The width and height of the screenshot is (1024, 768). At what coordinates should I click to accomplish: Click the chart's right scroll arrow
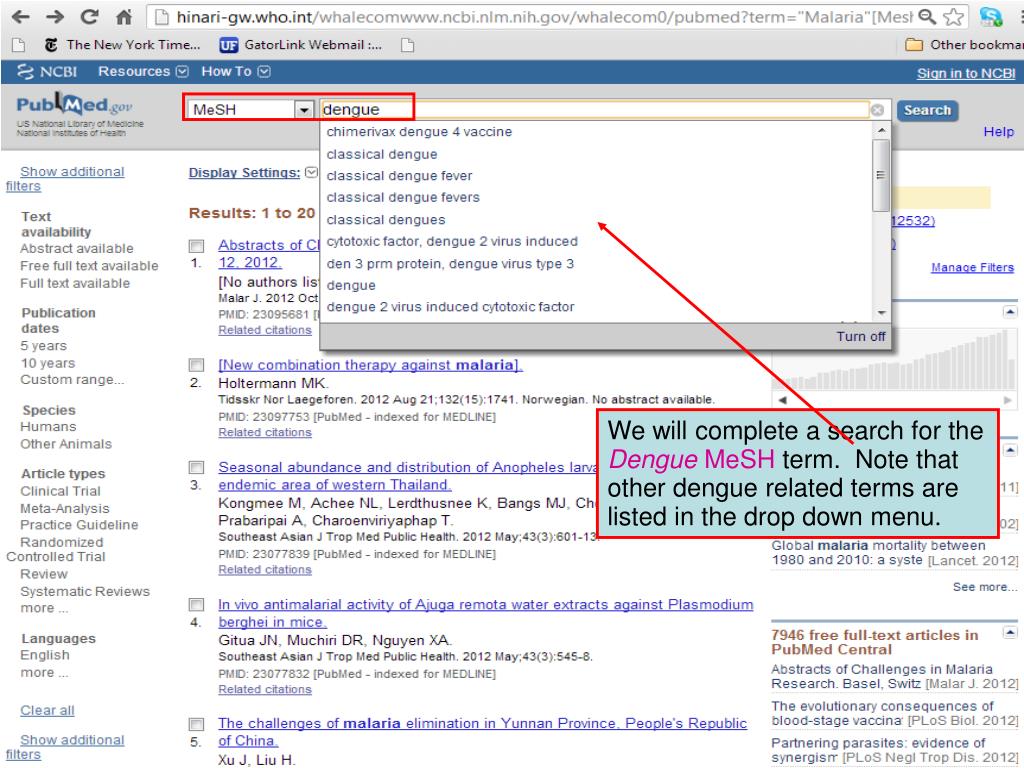1008,400
